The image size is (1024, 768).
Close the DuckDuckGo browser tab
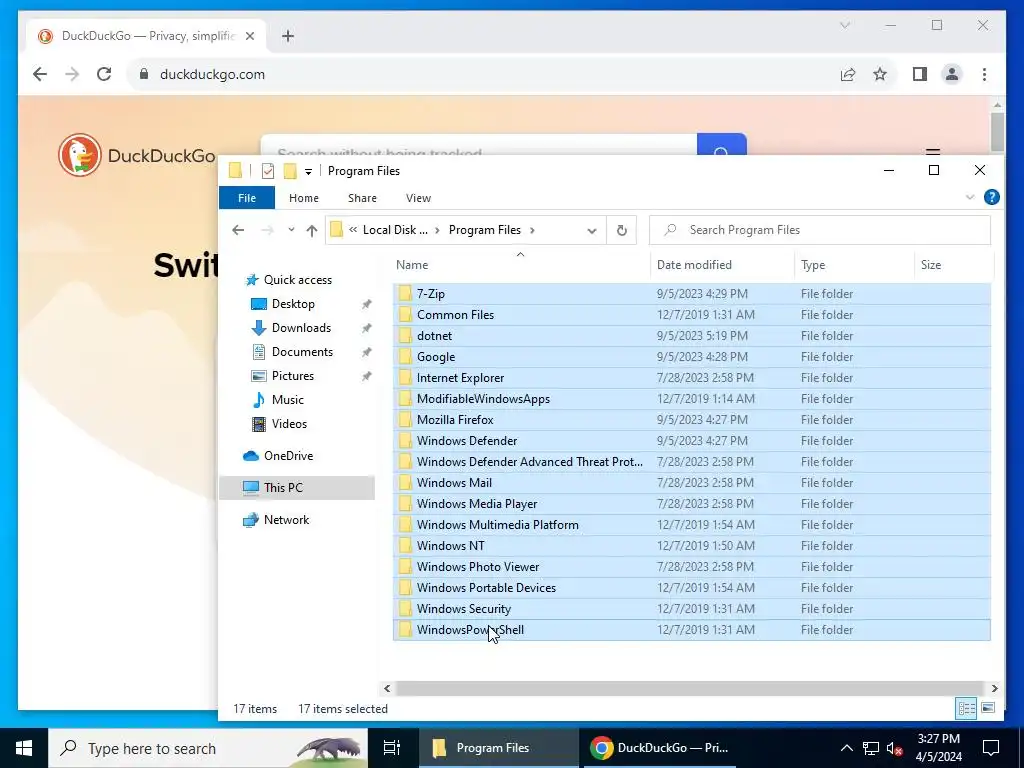tap(249, 36)
